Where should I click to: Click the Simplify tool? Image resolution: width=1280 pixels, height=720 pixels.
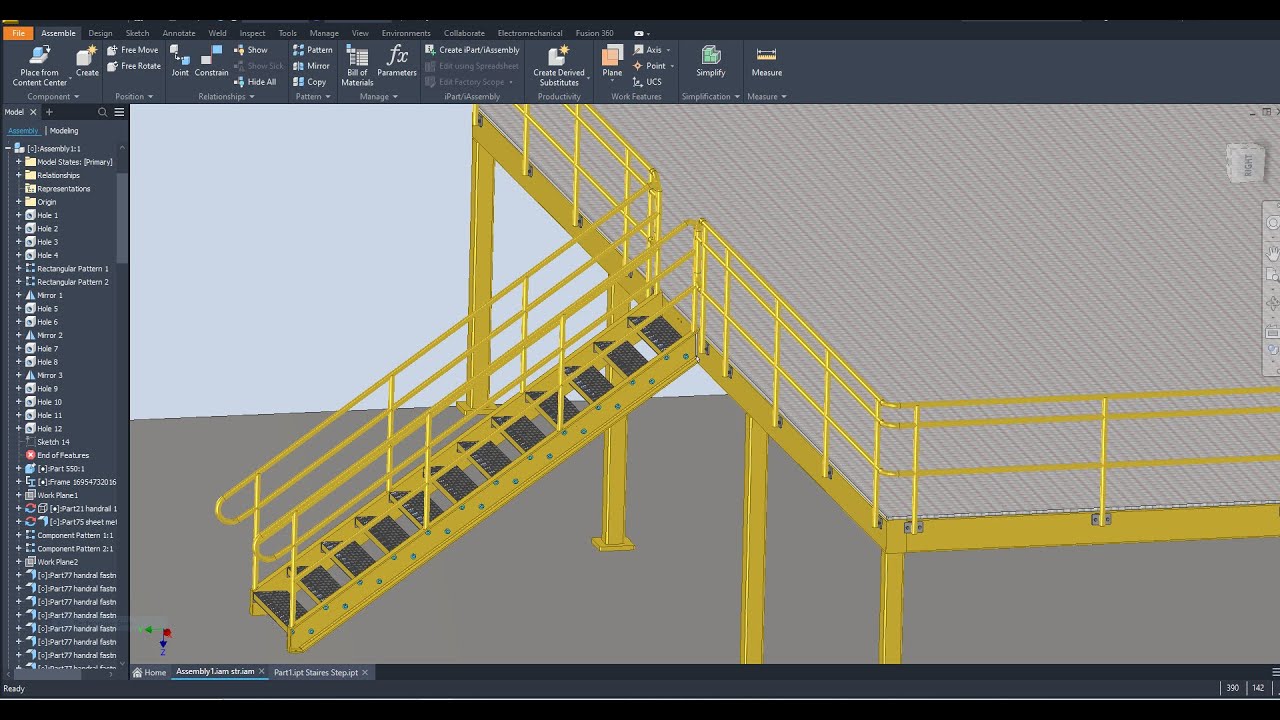(x=711, y=61)
